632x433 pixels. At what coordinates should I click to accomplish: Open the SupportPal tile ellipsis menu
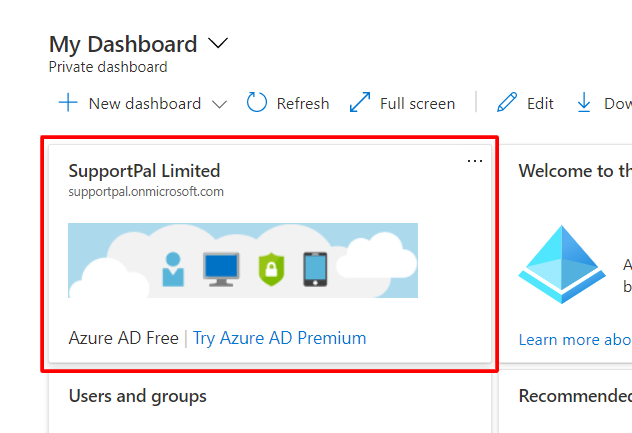coord(475,162)
